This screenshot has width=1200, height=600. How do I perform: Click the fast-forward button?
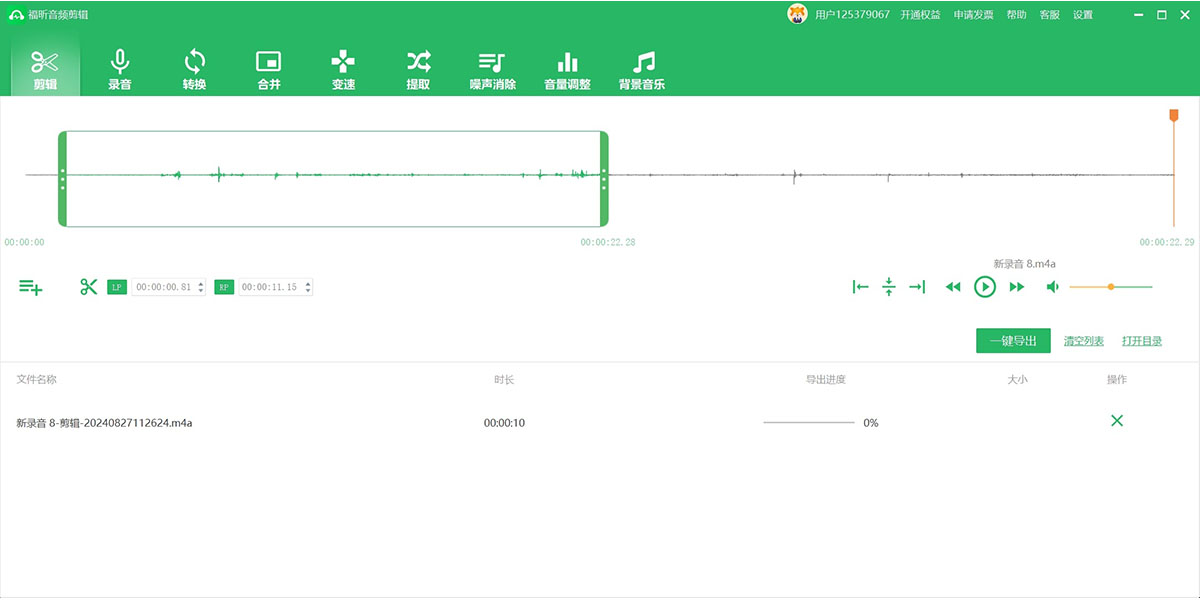click(x=1017, y=287)
